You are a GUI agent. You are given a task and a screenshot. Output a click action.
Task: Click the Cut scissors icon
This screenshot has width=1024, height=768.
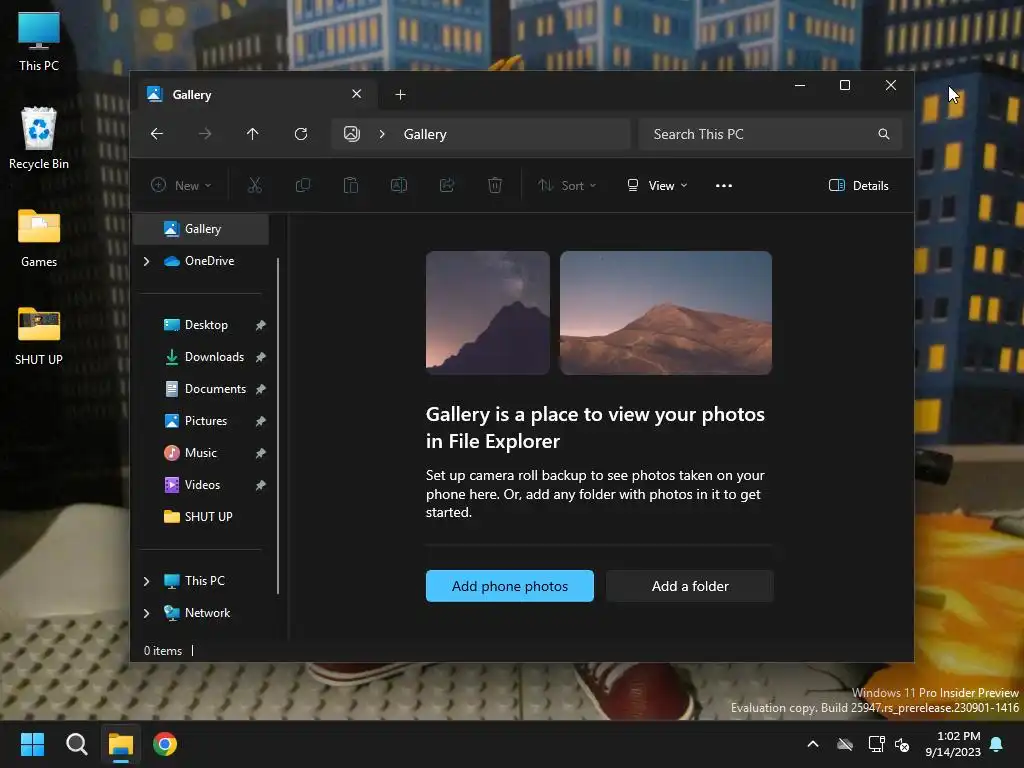click(x=255, y=185)
